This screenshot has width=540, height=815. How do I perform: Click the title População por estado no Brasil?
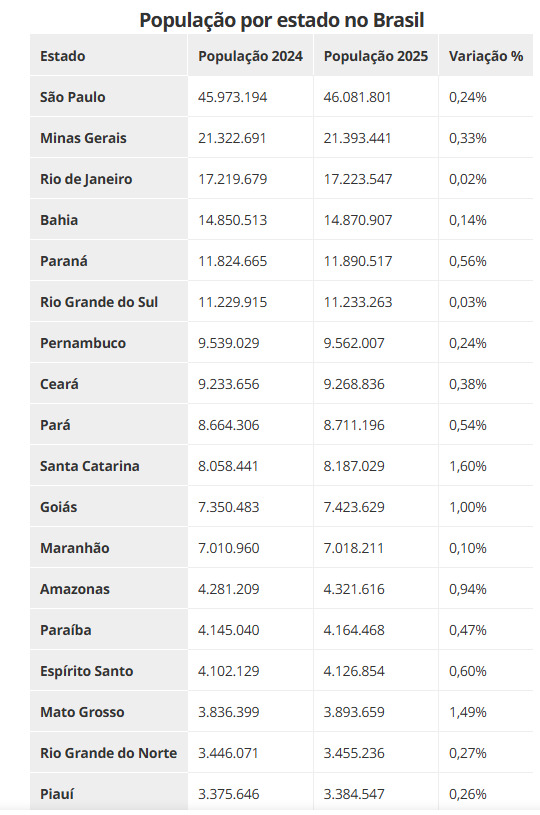282,20
